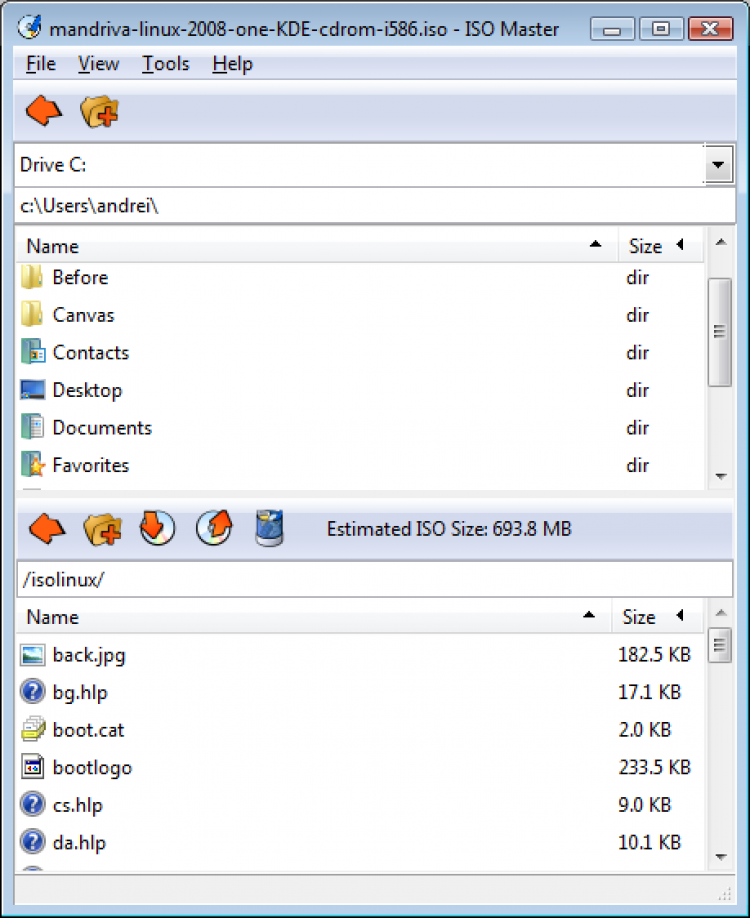Open the Drive C: dropdown
The image size is (750, 918).
tap(717, 165)
